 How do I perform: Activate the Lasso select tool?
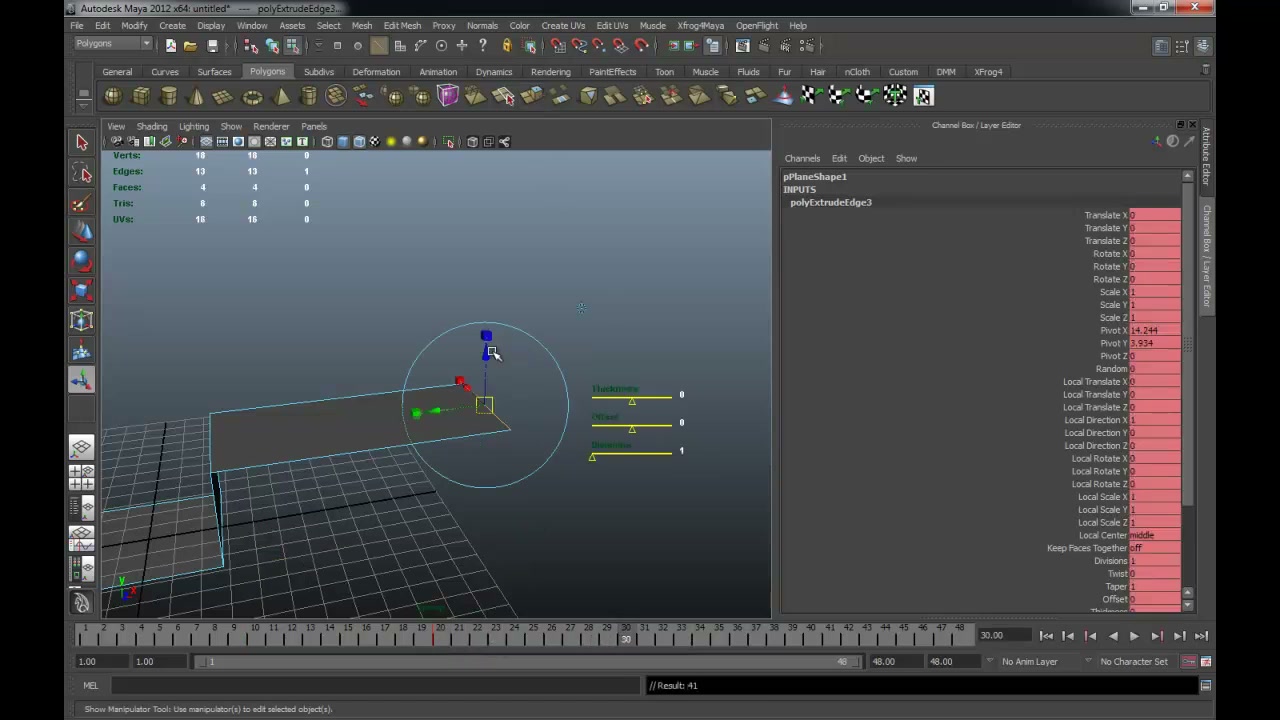[82, 174]
